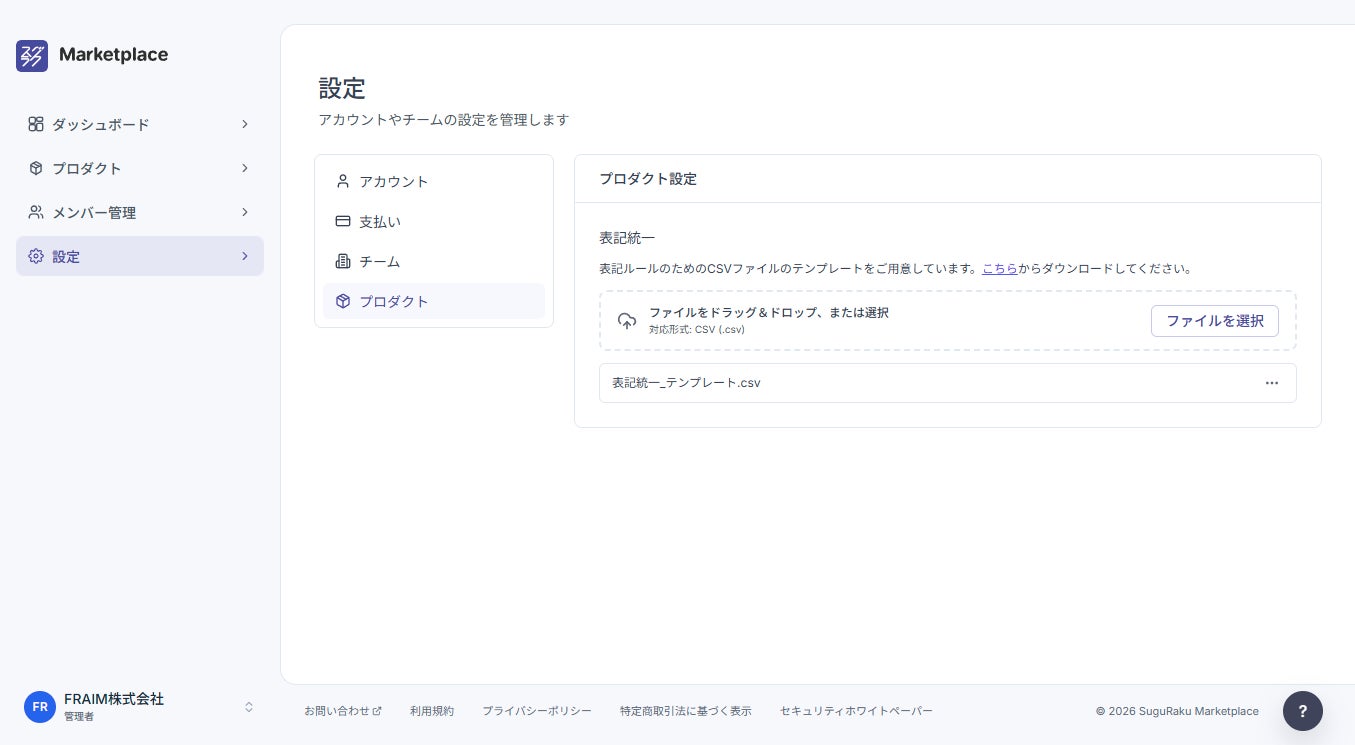Open the FRAIM株式会社 account switcher
1355x745 pixels.
click(140, 706)
